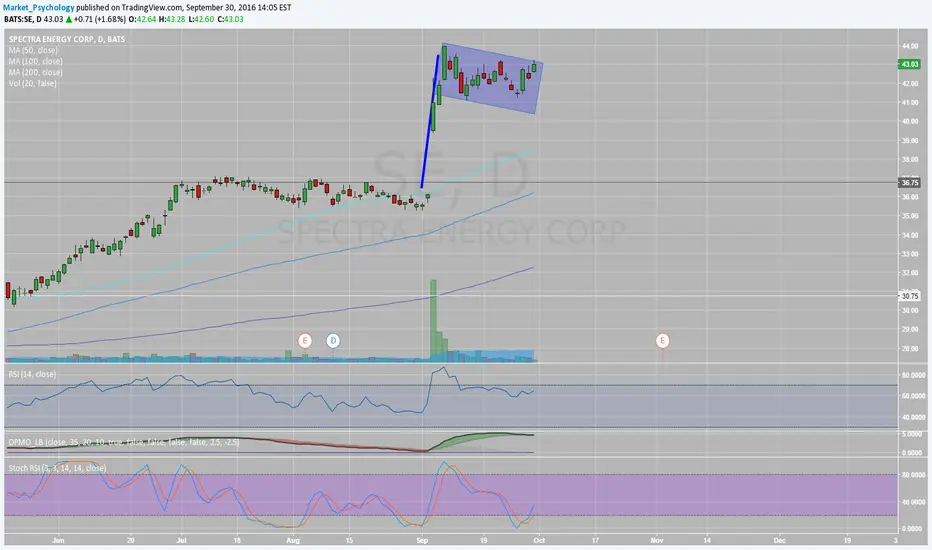This screenshot has width=932, height=550.
Task: Click the earnings E marker near November
Action: click(662, 341)
